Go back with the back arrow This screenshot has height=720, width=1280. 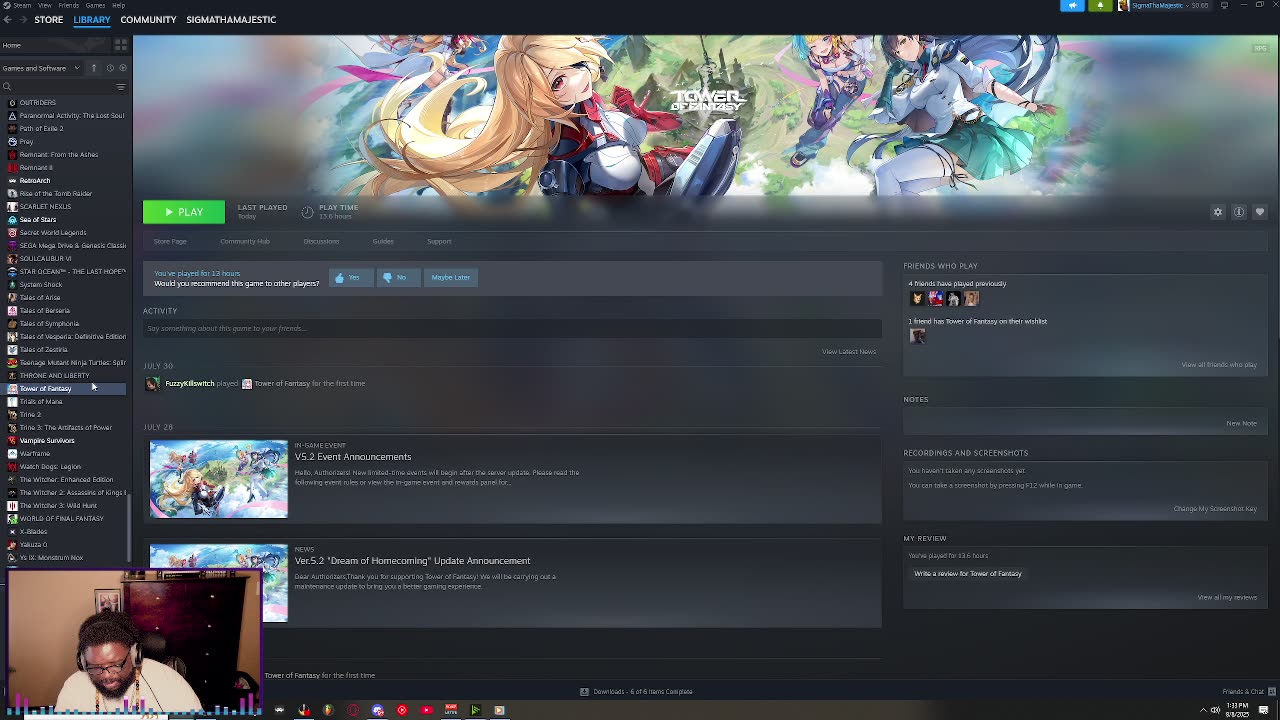(x=10, y=19)
